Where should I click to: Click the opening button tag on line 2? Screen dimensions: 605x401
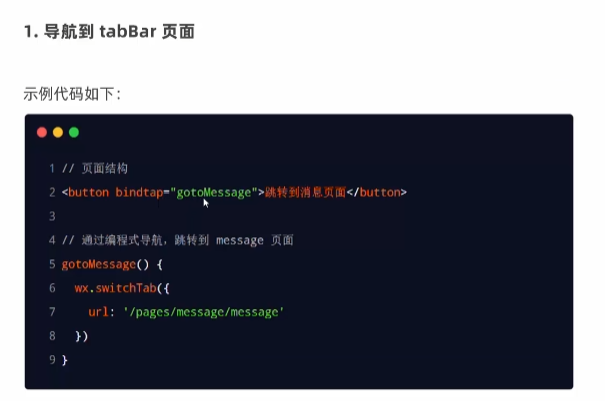(85, 192)
